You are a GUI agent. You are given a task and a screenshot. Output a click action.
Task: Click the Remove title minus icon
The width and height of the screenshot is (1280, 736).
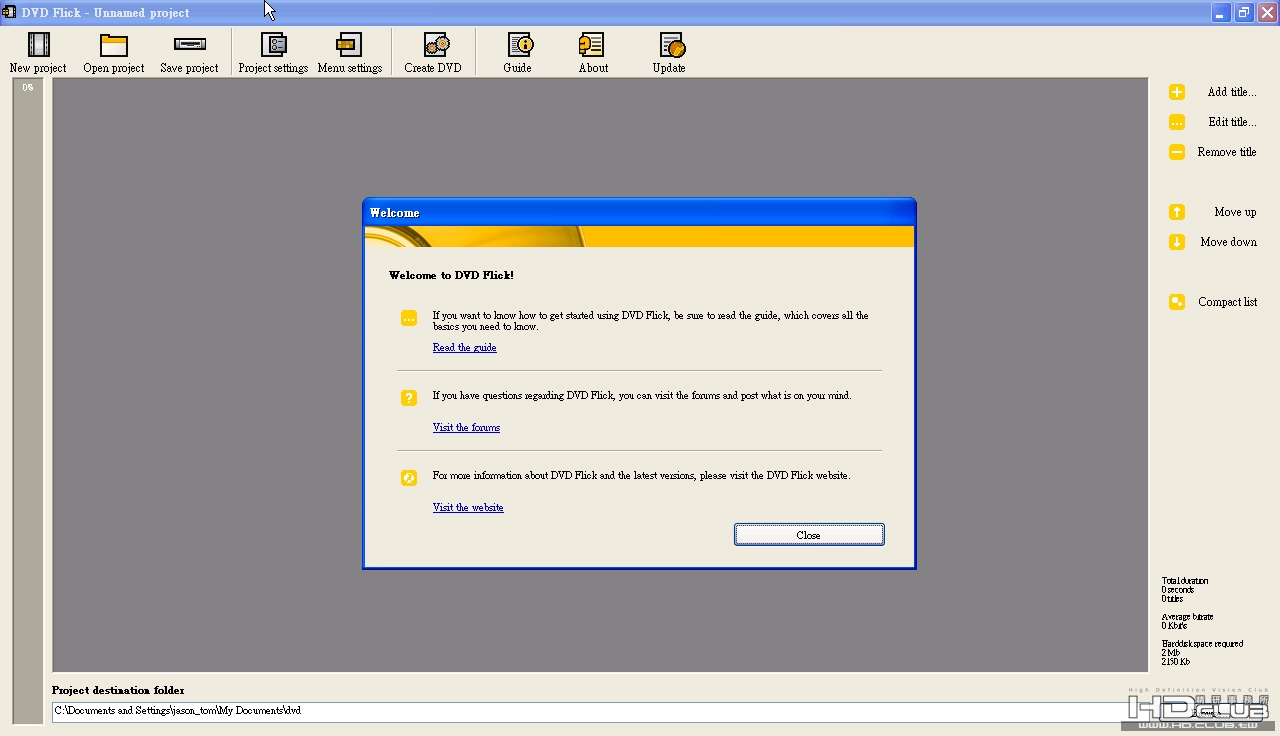pyautogui.click(x=1177, y=152)
